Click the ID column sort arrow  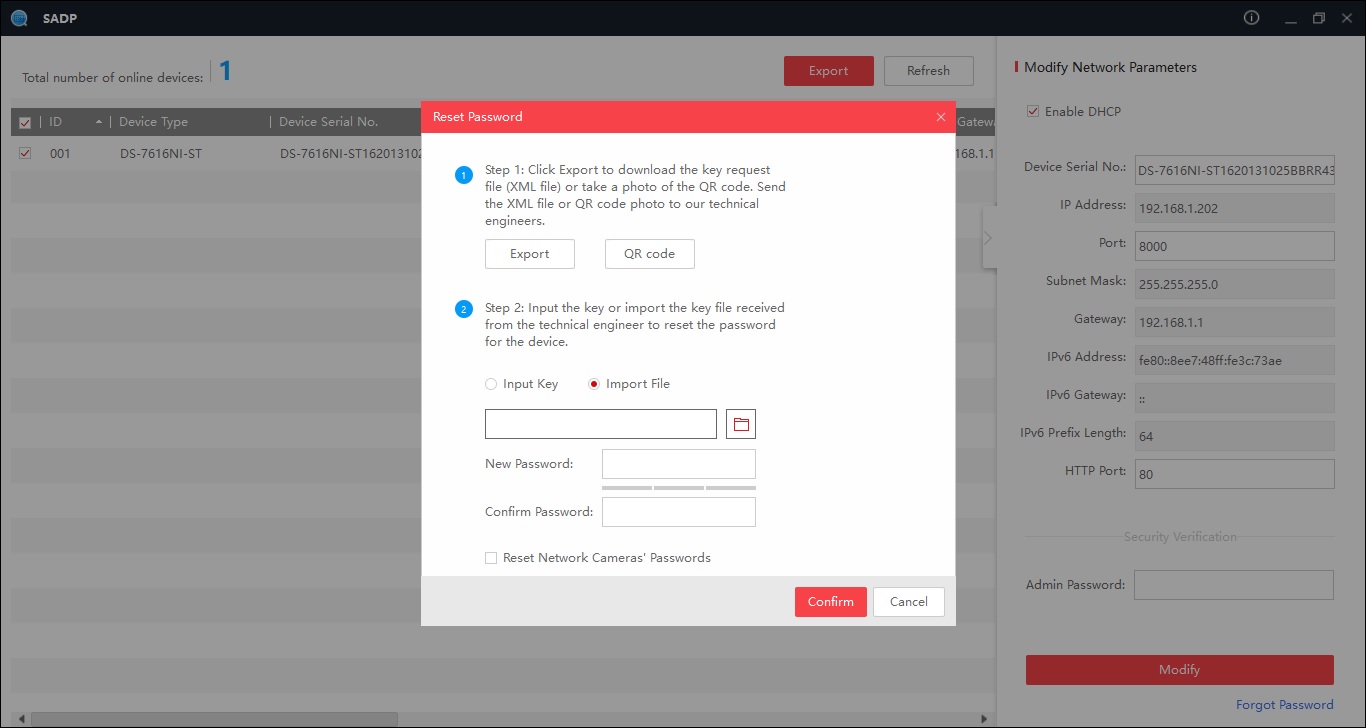(x=98, y=122)
